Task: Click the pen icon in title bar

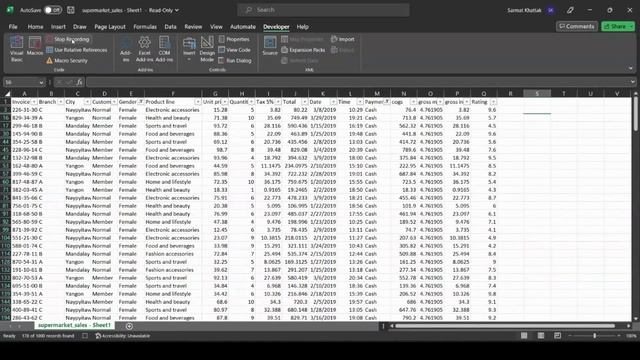Action: click(x=570, y=10)
